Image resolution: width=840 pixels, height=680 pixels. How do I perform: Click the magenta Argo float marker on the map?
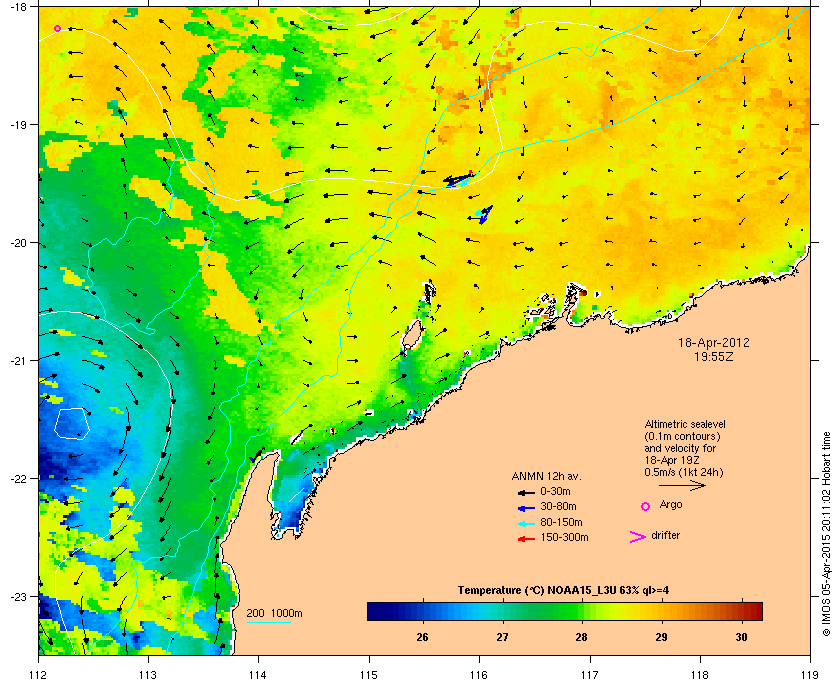tap(57, 28)
